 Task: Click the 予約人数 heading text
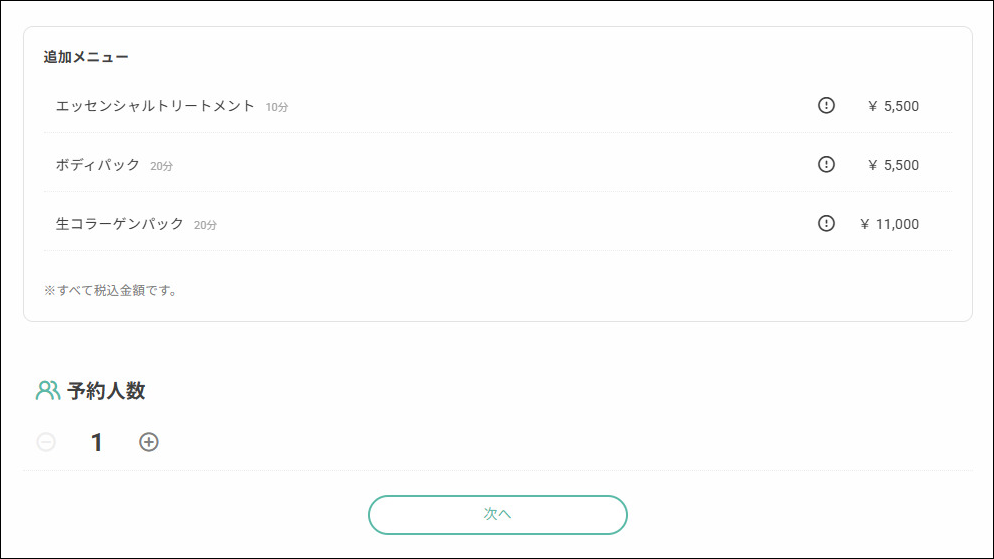[106, 390]
